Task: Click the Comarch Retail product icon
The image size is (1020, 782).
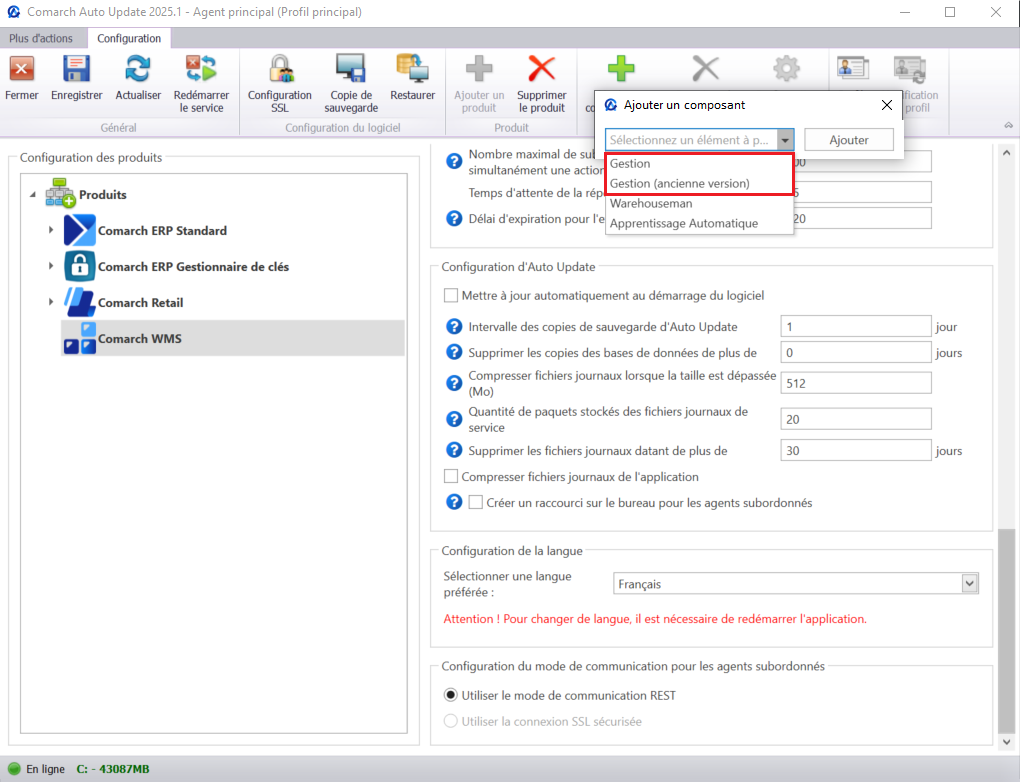Action: click(79, 302)
